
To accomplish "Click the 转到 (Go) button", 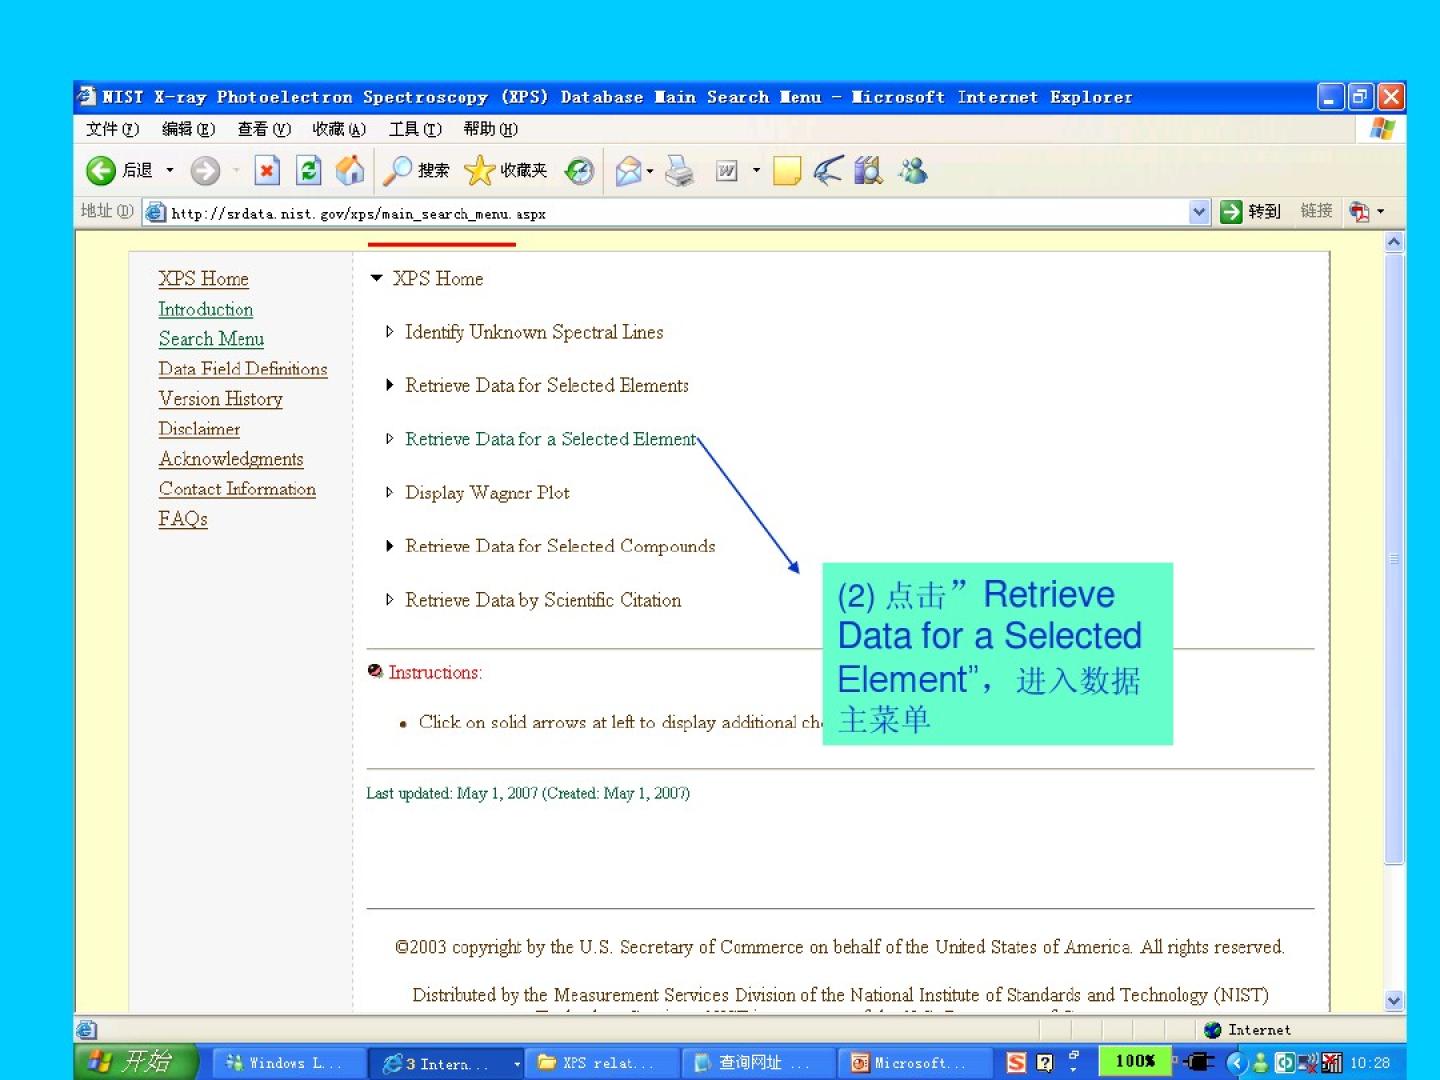I will (x=1251, y=212).
